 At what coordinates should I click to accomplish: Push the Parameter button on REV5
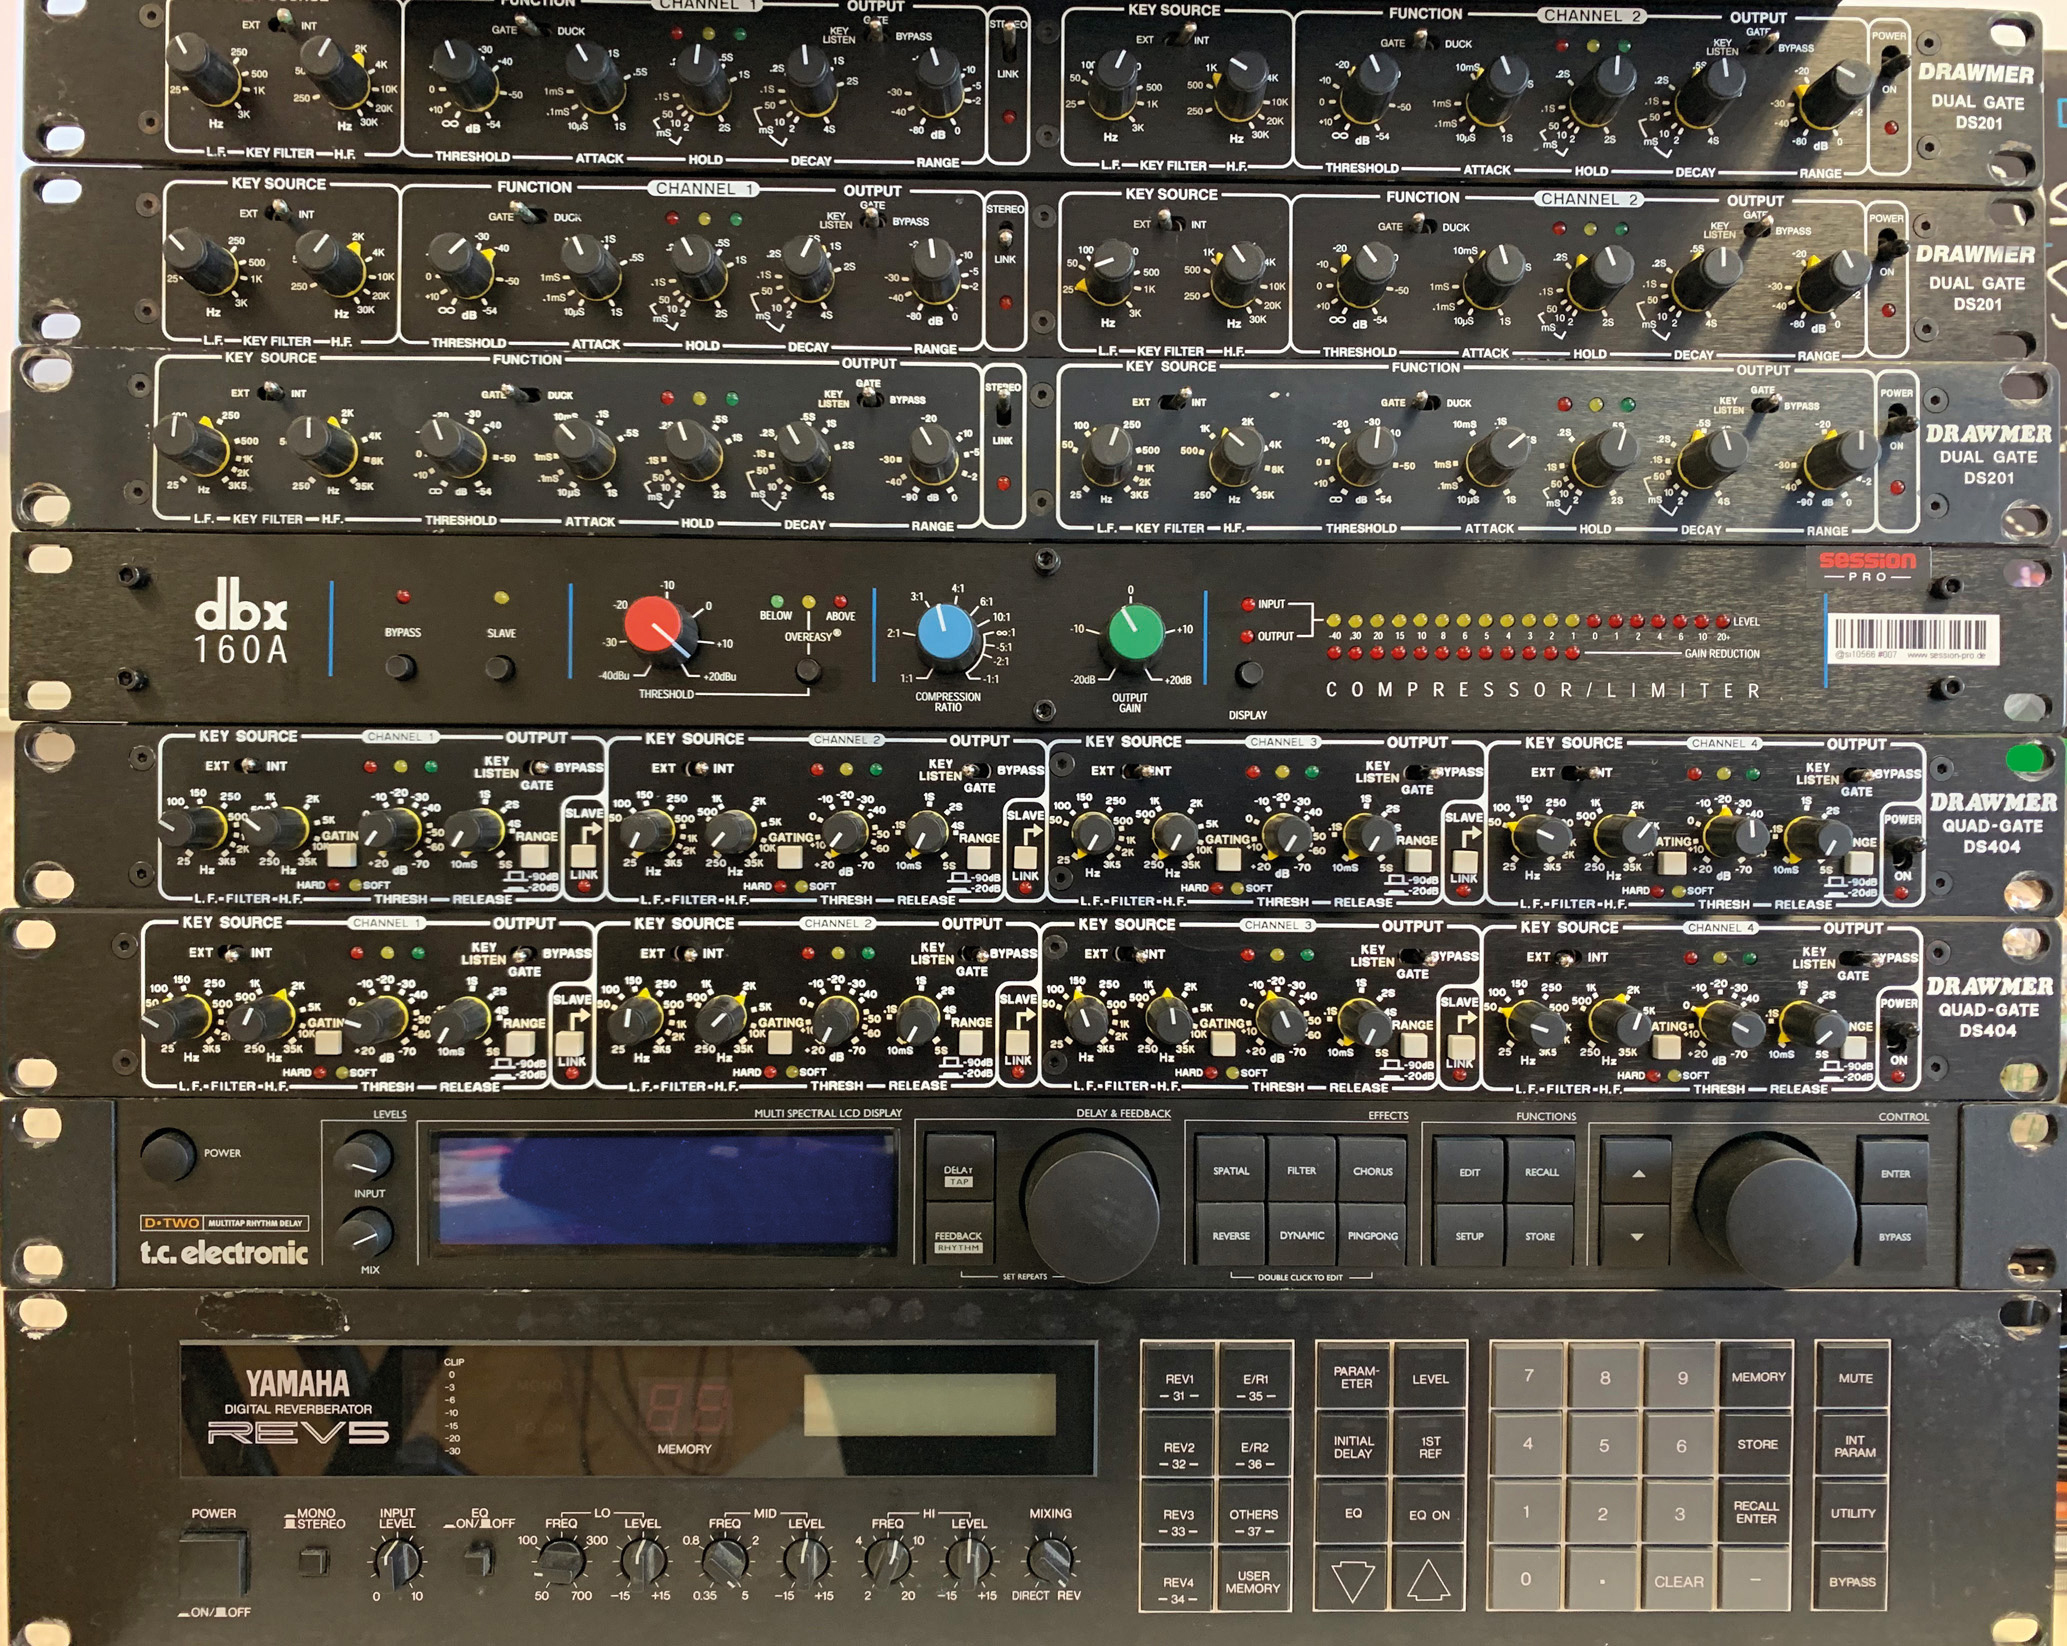(1355, 1377)
